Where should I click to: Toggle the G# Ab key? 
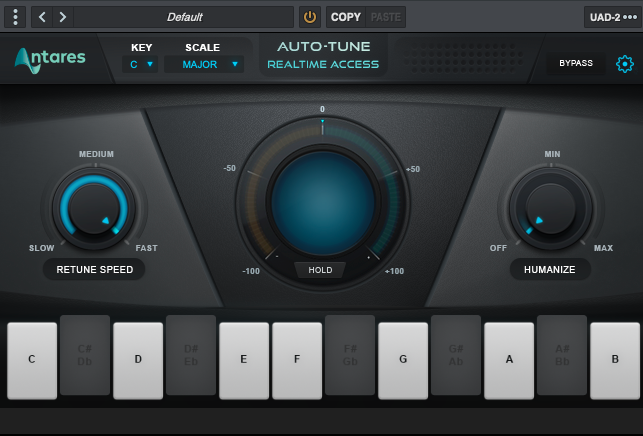456,355
